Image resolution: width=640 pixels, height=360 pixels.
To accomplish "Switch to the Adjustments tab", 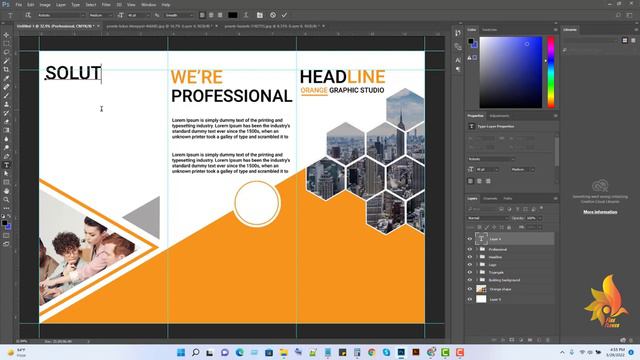I will click(499, 116).
